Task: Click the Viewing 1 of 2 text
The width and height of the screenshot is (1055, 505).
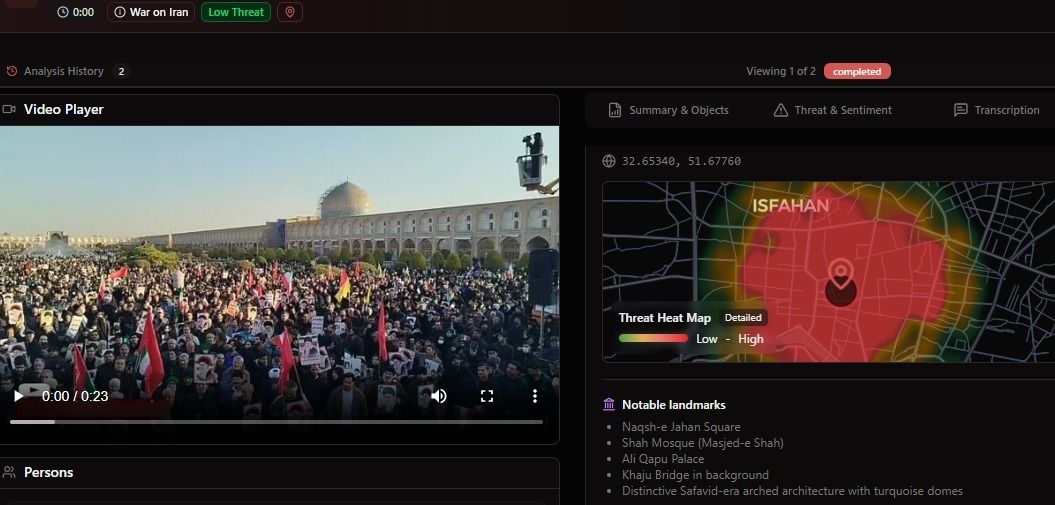Action: 780,71
